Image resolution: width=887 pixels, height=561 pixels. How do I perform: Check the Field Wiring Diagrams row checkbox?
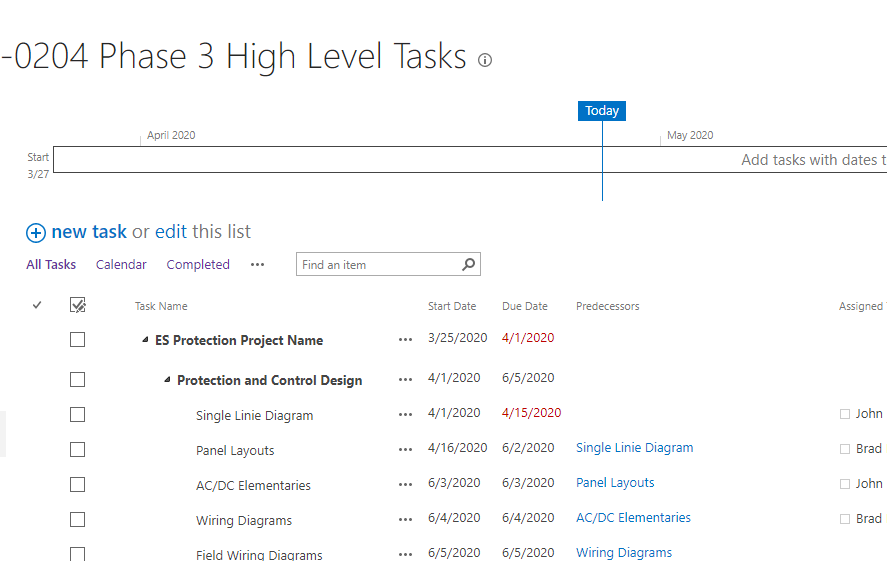pos(77,554)
